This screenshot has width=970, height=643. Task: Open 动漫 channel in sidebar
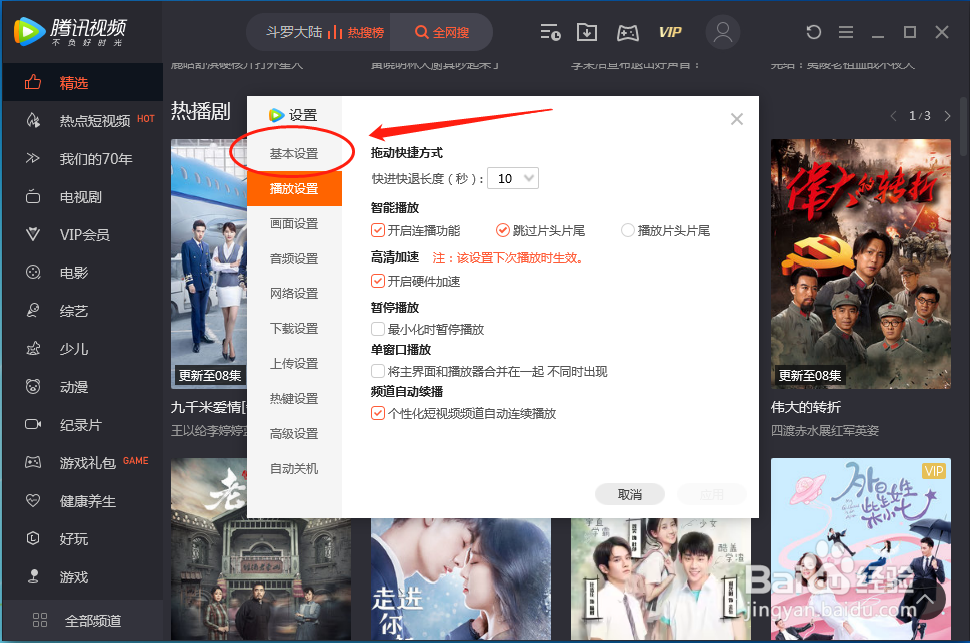(x=83, y=387)
